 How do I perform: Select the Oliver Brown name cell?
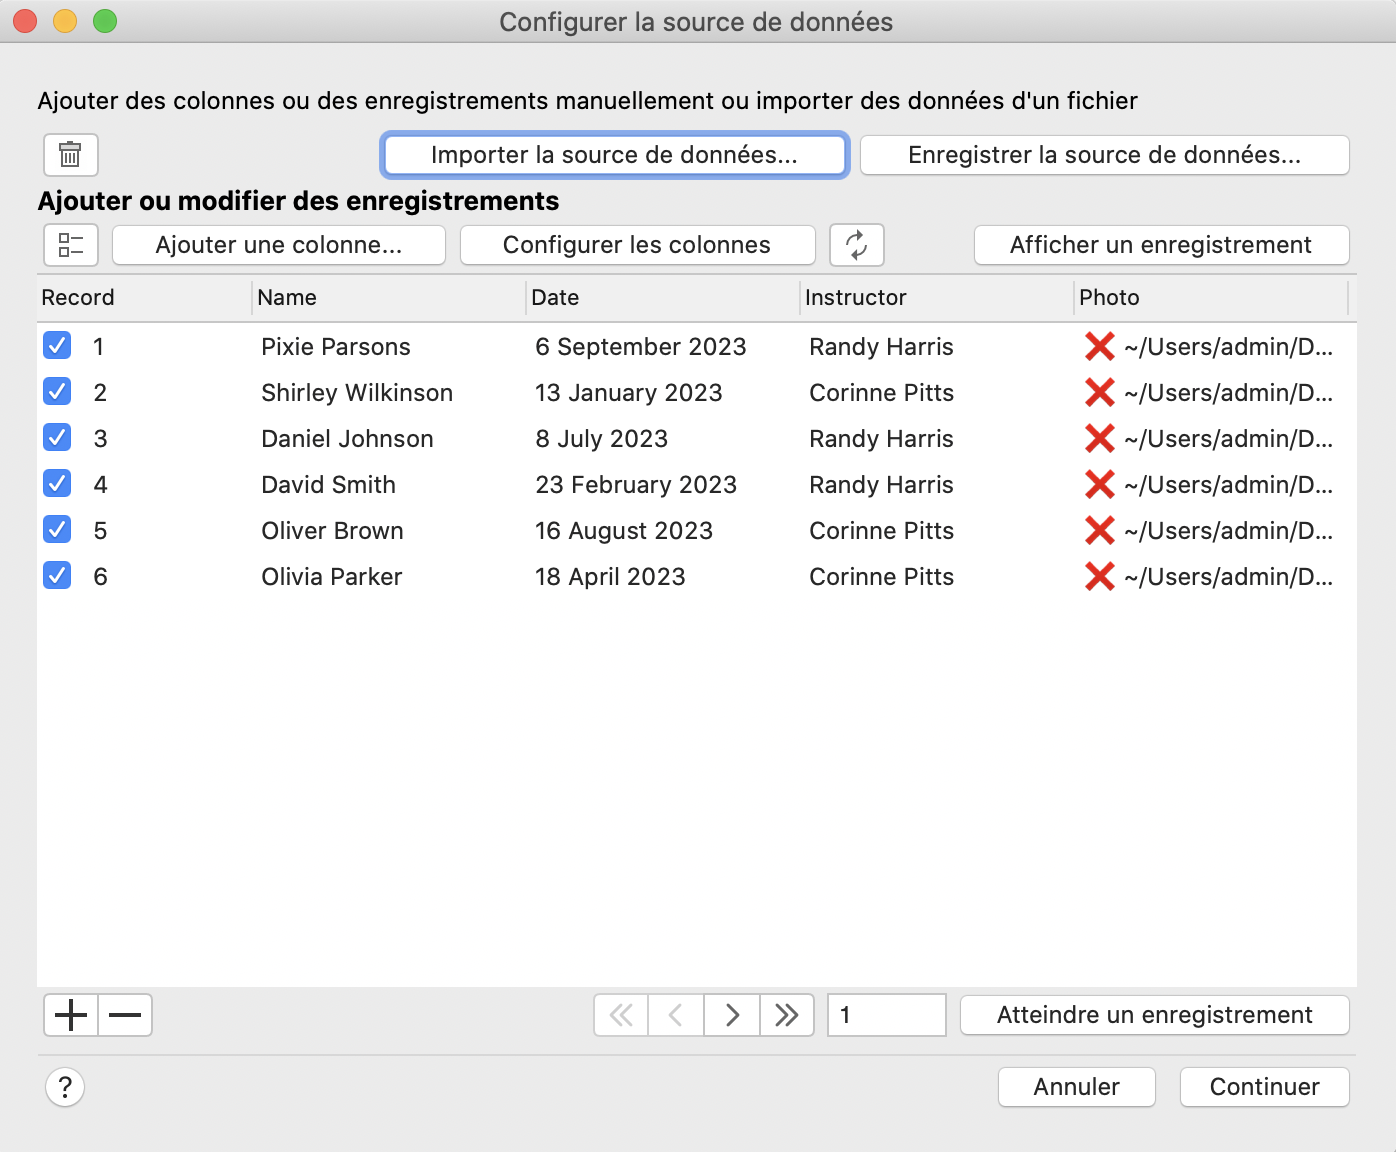click(x=333, y=531)
